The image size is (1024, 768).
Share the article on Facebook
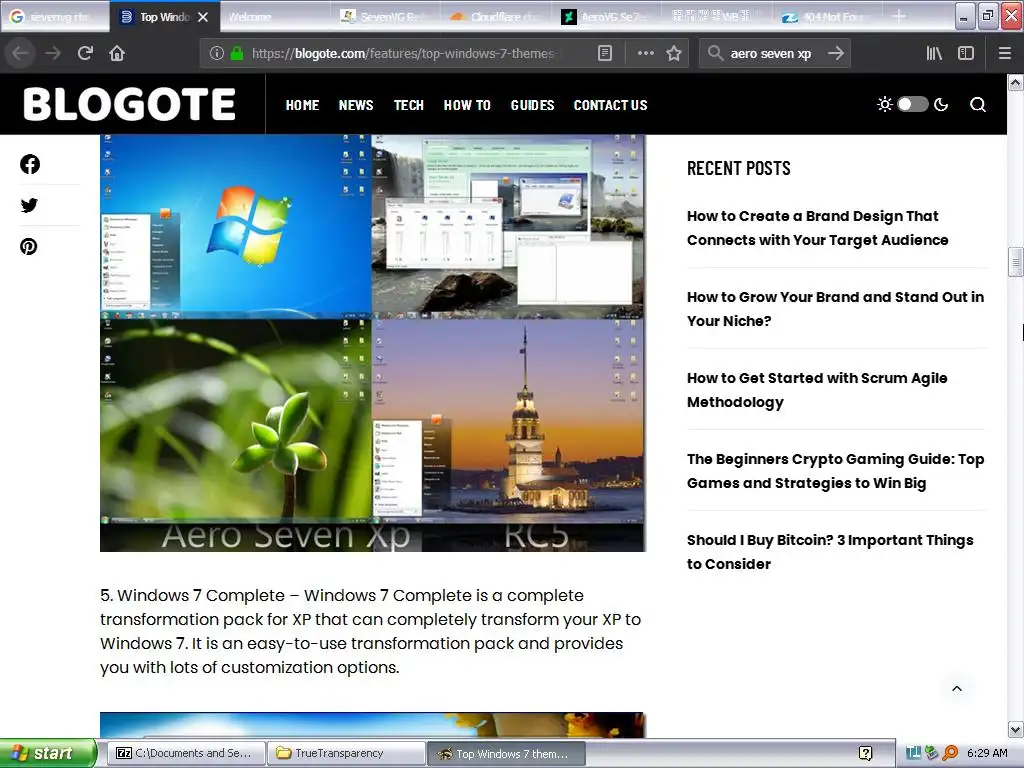click(x=29, y=164)
